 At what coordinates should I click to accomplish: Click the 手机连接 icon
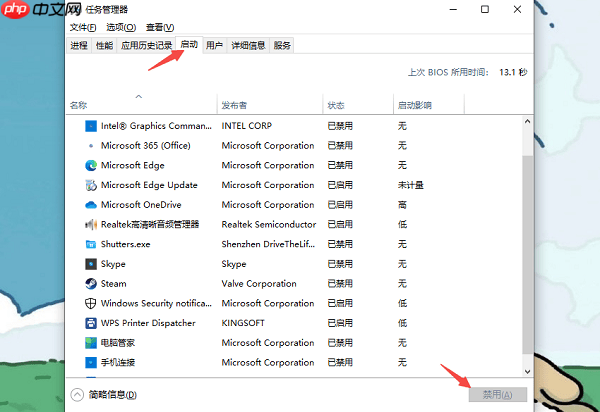pyautogui.click(x=91, y=362)
